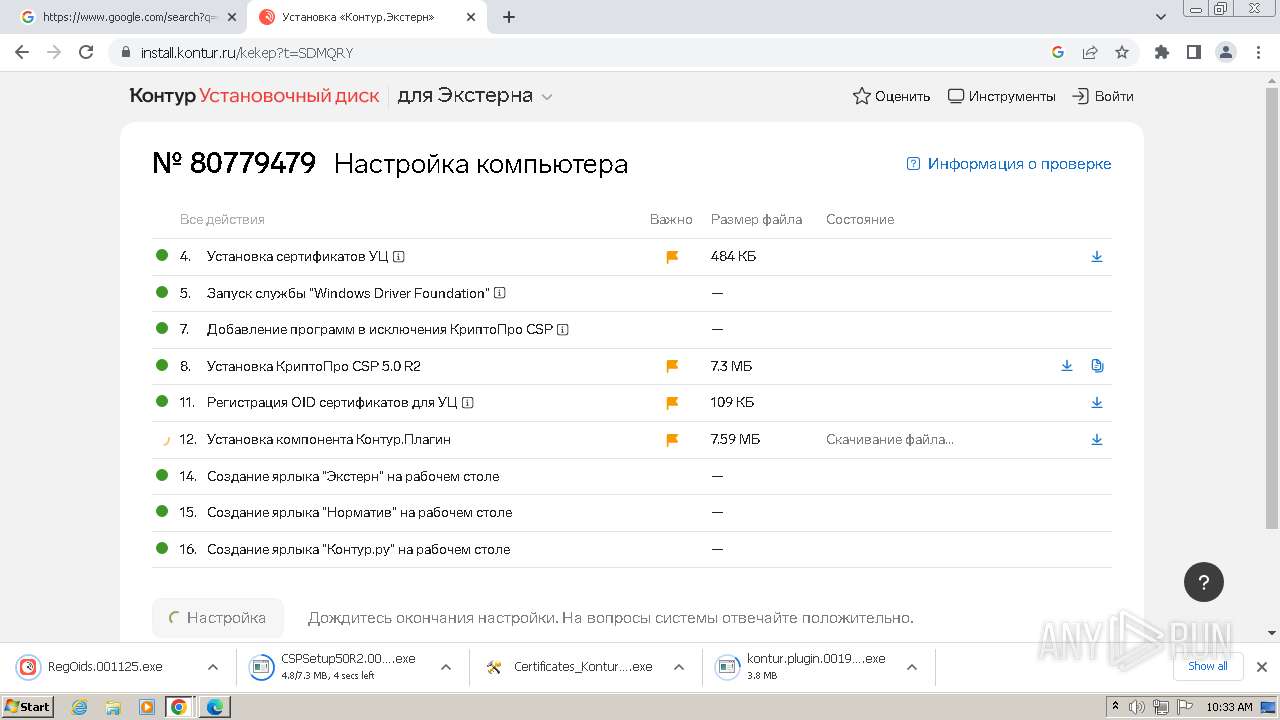This screenshot has width=1280, height=720.
Task: Open a new browser tab
Action: pyautogui.click(x=509, y=17)
